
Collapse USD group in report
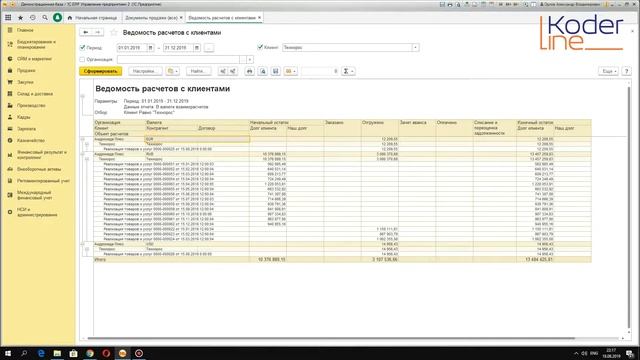point(82,244)
